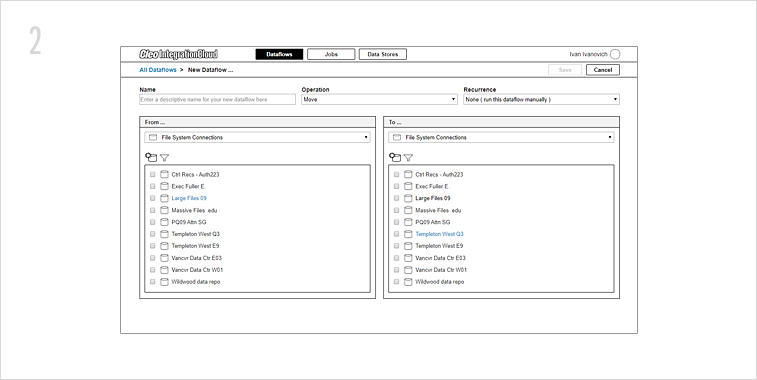Switch to the Data Stores tab
The height and width of the screenshot is (380, 757).
click(x=383, y=55)
